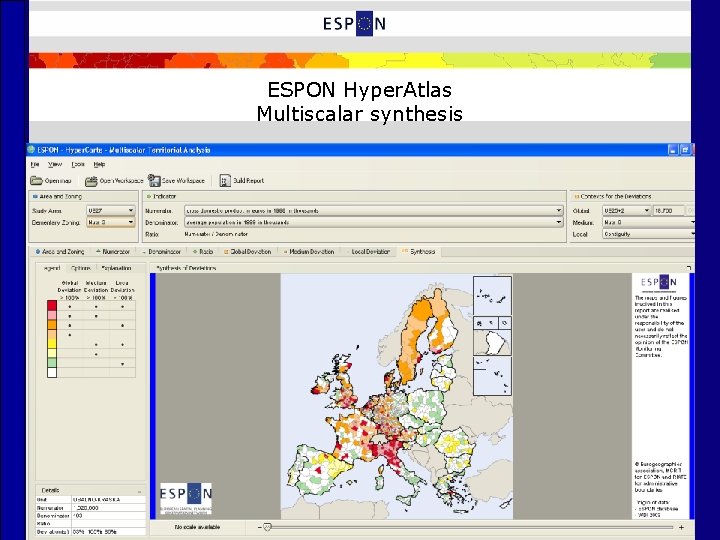
Task: Switch to the Ratio tab
Action: tap(203, 252)
